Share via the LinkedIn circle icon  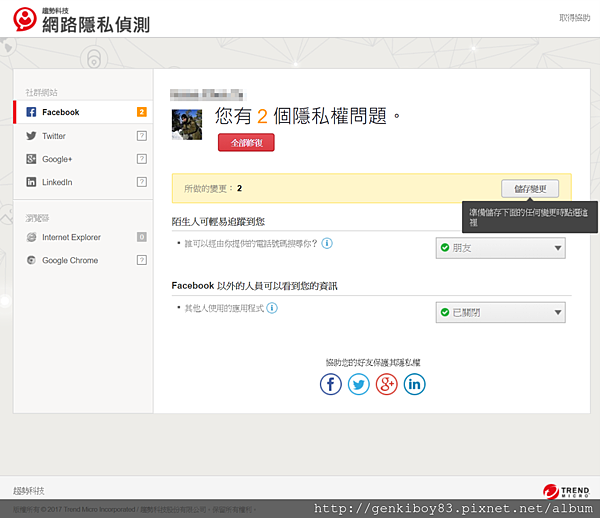[x=414, y=384]
